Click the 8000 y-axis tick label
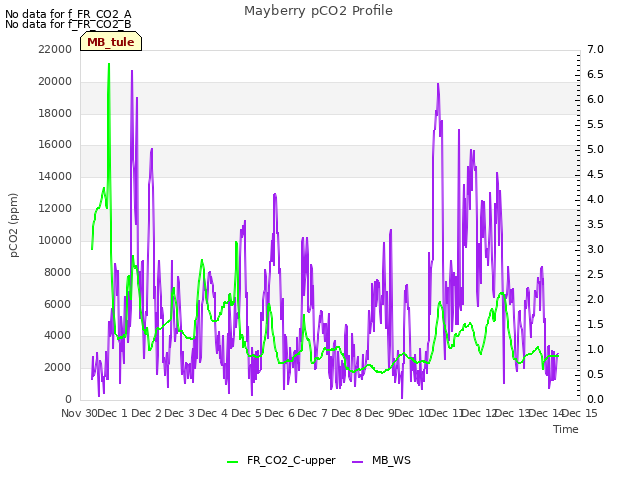 [58, 272]
